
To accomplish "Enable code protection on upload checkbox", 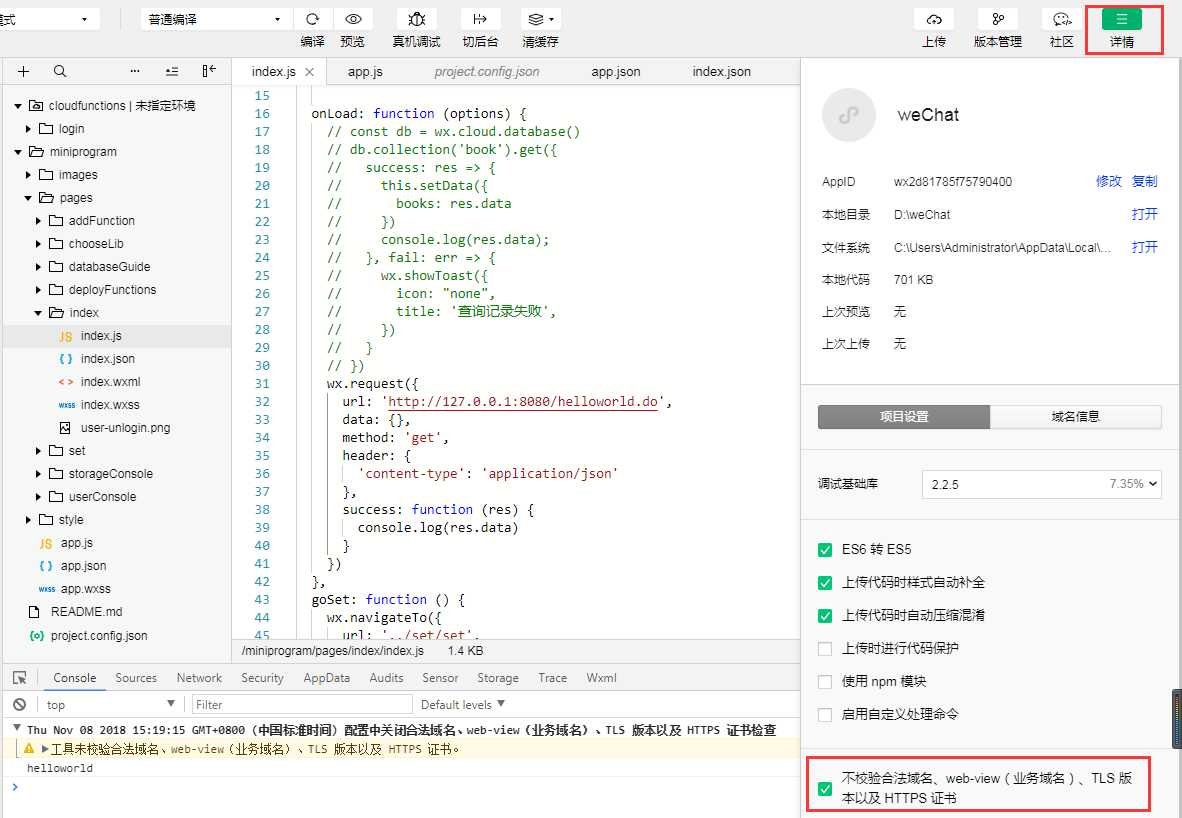I will click(x=825, y=648).
